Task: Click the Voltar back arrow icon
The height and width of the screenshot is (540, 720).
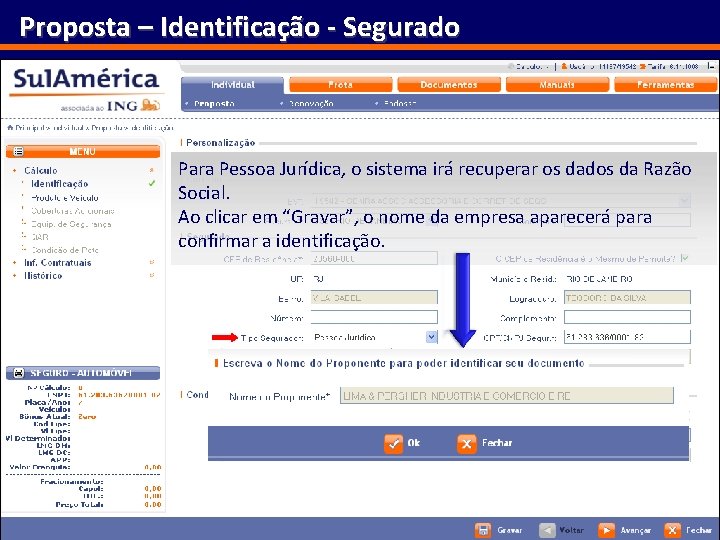Action: point(547,530)
